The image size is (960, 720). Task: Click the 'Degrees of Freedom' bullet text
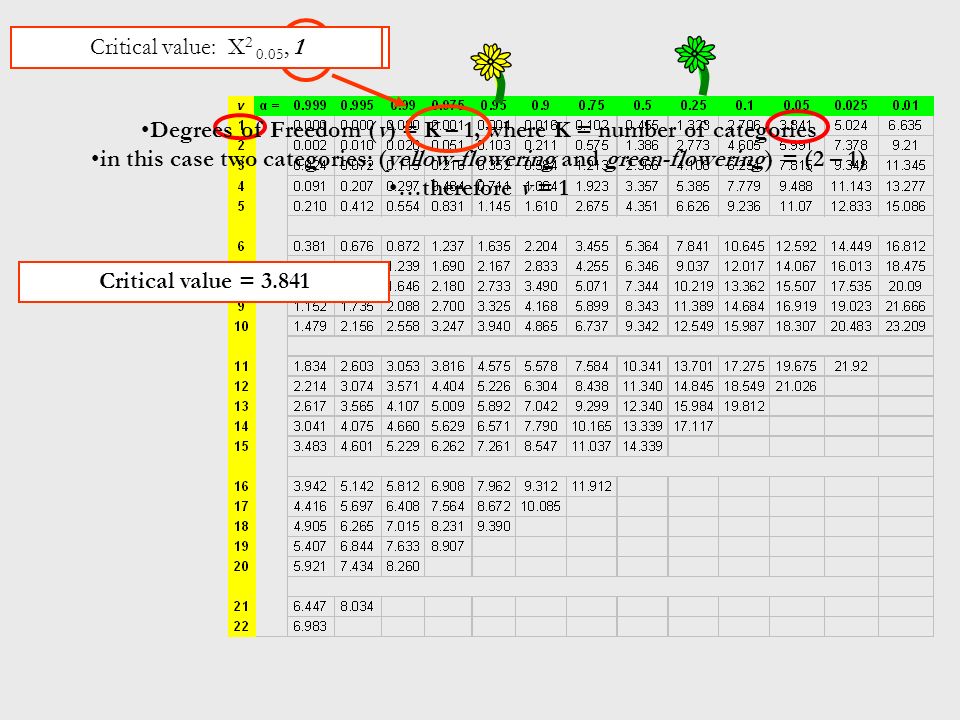[x=478, y=130]
